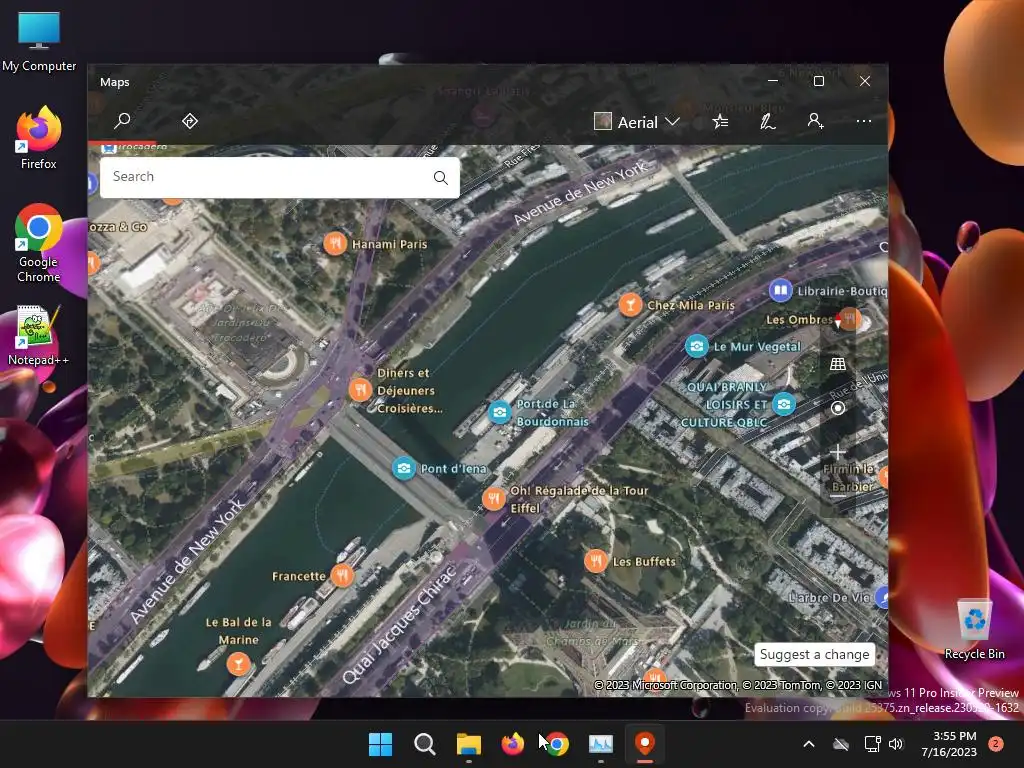Viewport: 1024px width, 768px height.
Task: Select the Les Buffets restaurant pin
Action: [x=596, y=561]
